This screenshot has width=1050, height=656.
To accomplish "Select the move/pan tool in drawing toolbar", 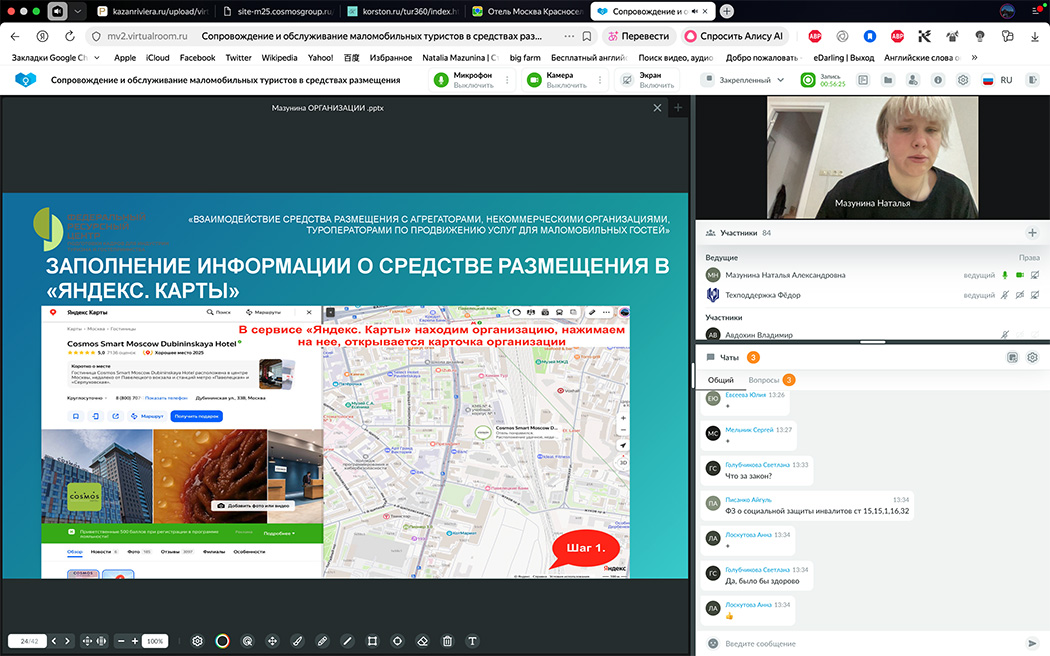I will click(272, 641).
